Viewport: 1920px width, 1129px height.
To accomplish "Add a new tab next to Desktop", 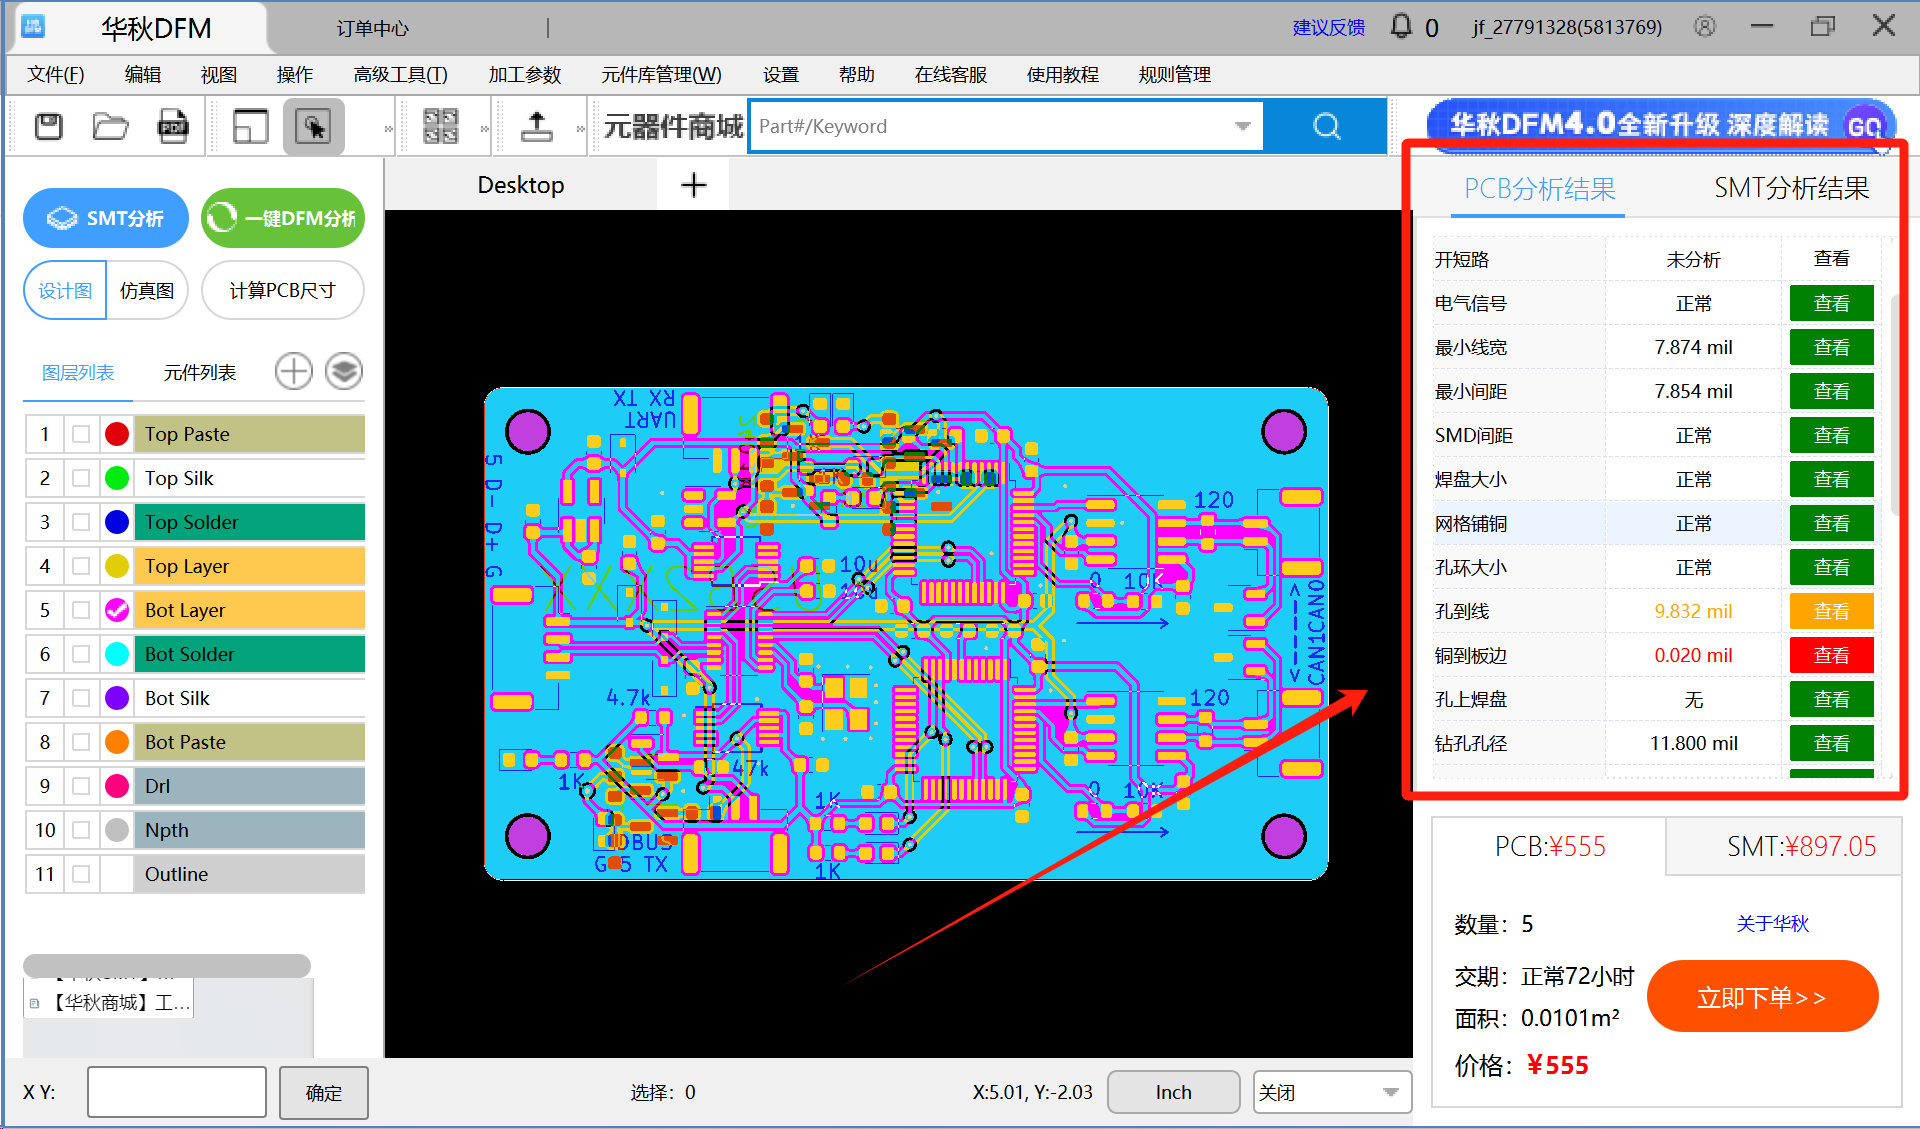I will coord(693,185).
